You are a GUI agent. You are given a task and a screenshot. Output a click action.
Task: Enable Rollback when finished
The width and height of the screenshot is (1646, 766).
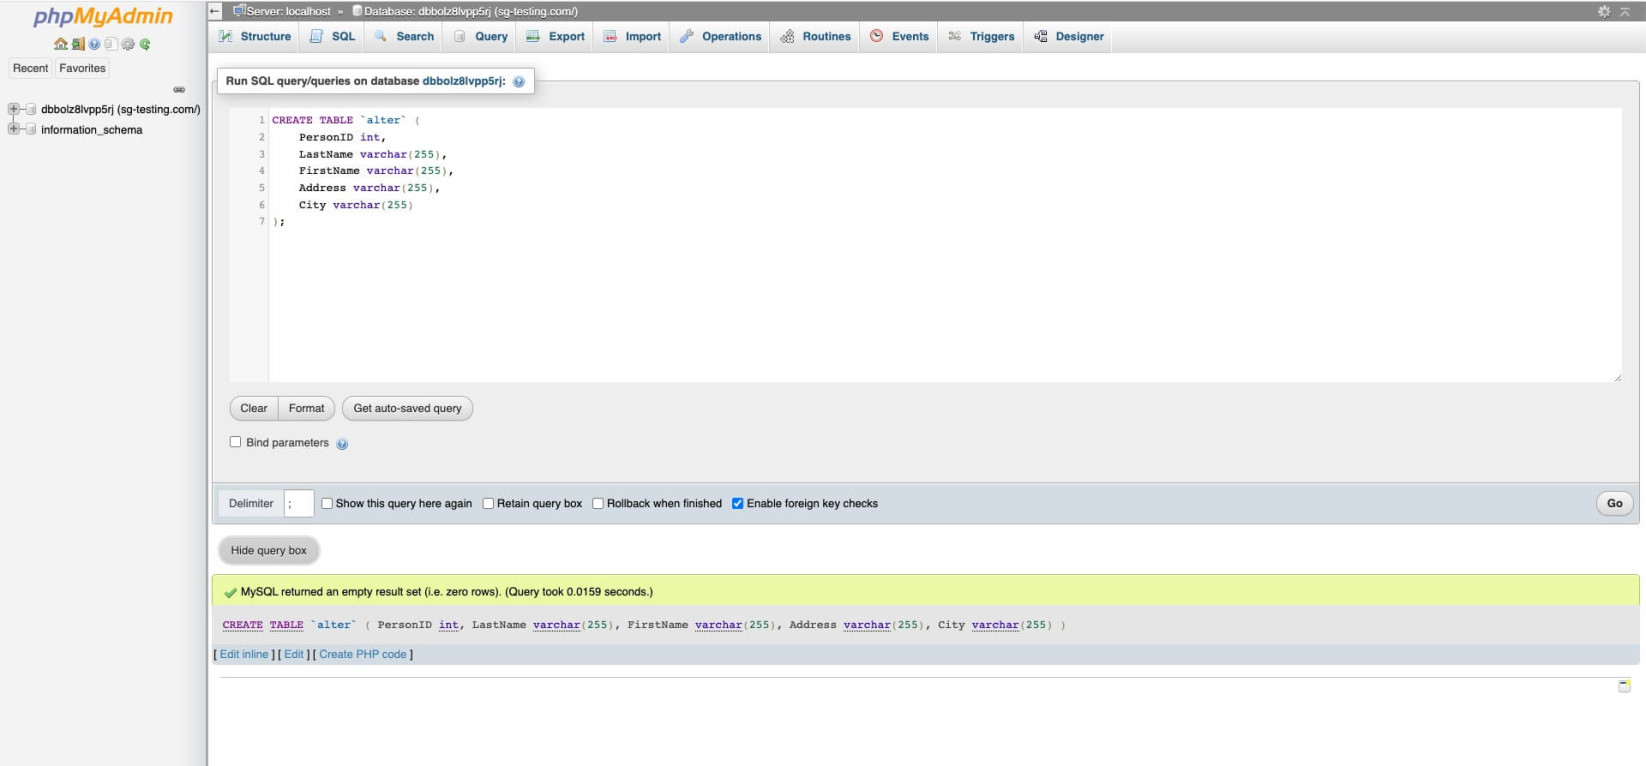(598, 503)
